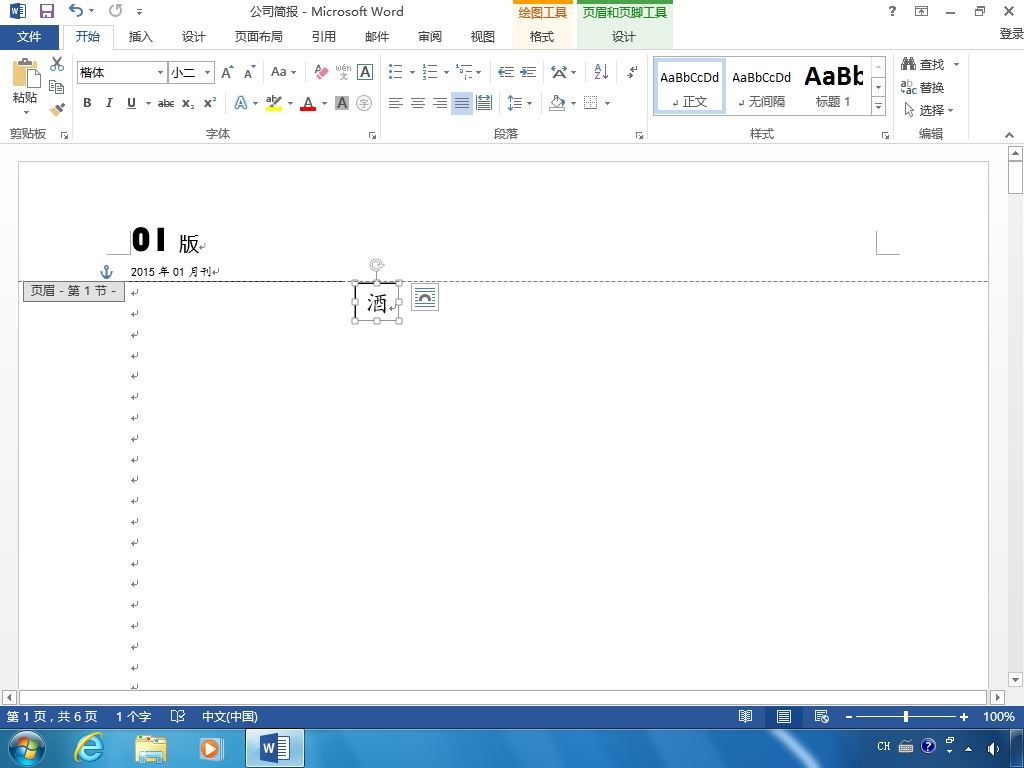Screen dimensions: 1024x768
Task: Apply character shading icon
Action: click(x=342, y=103)
